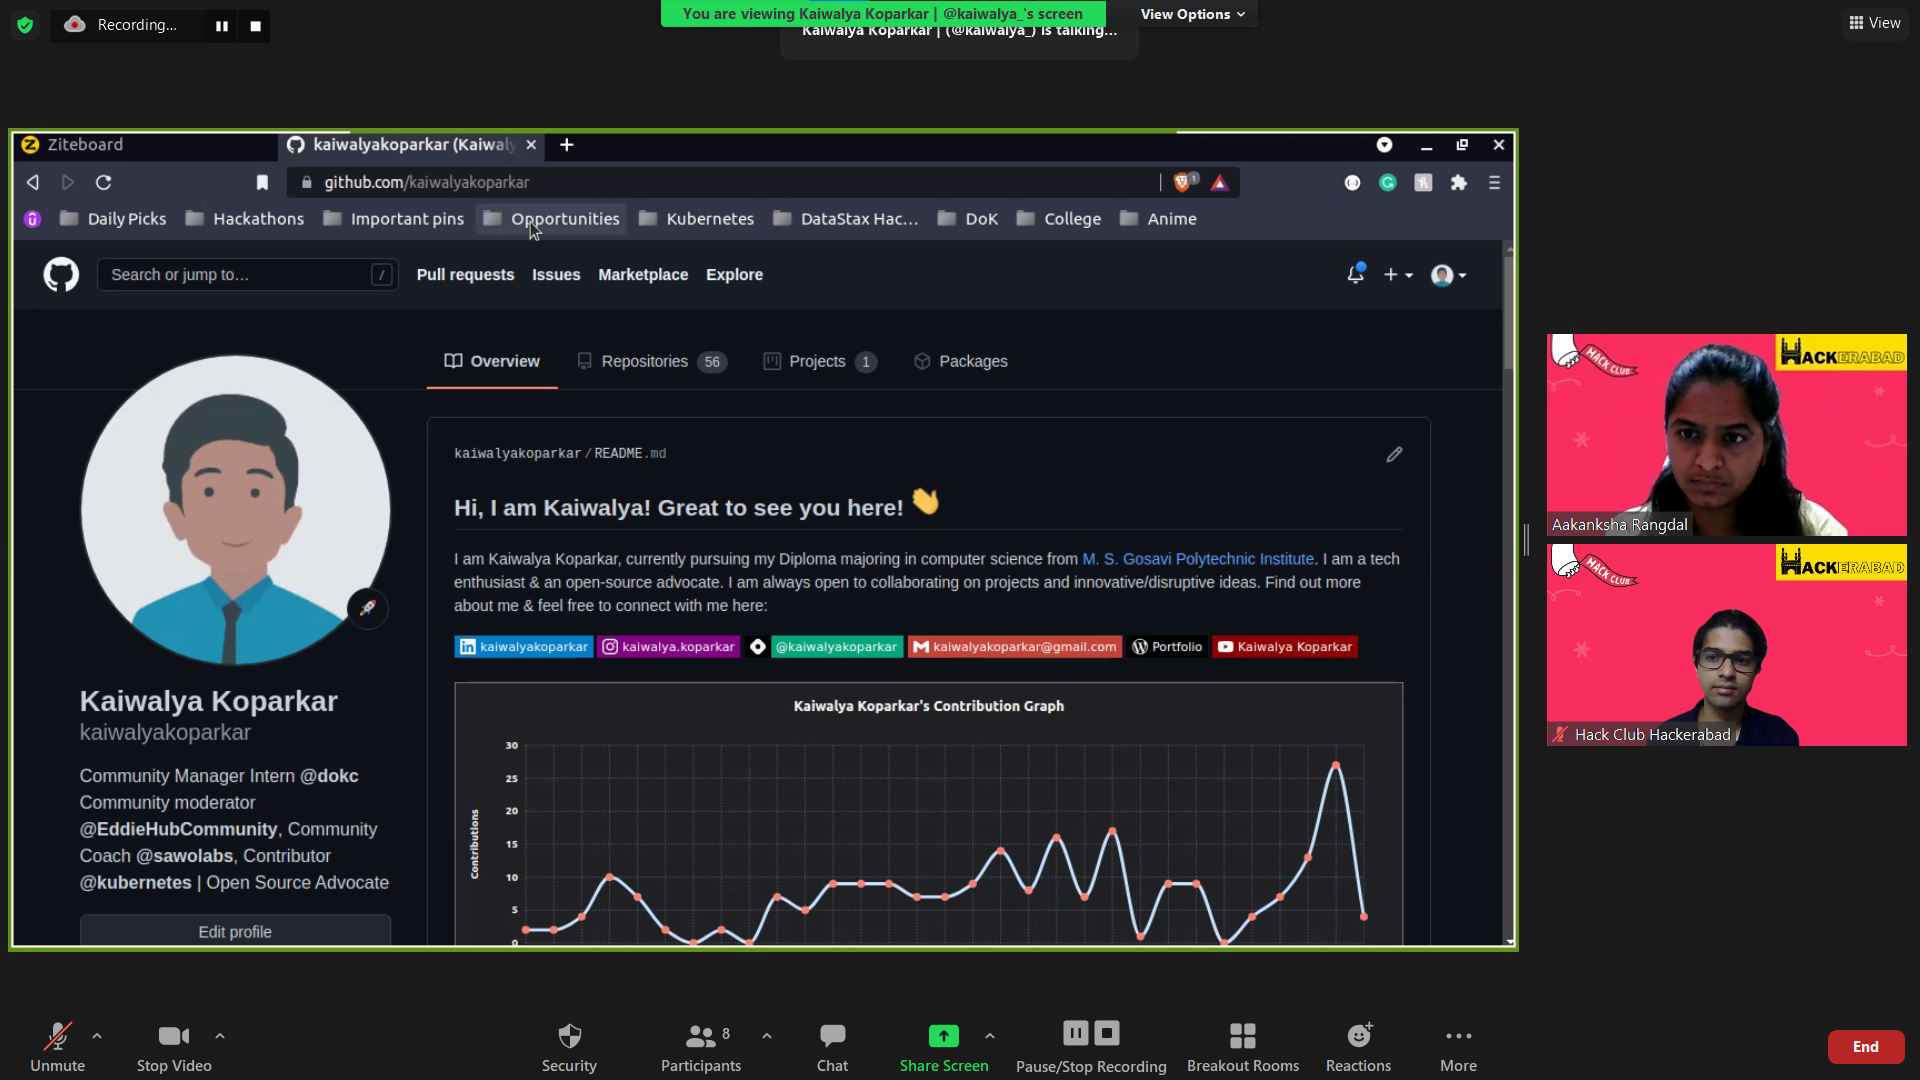Select the kaiwalyakoparkar GitHub browser tab
This screenshot has width=1920, height=1080.
(x=410, y=145)
